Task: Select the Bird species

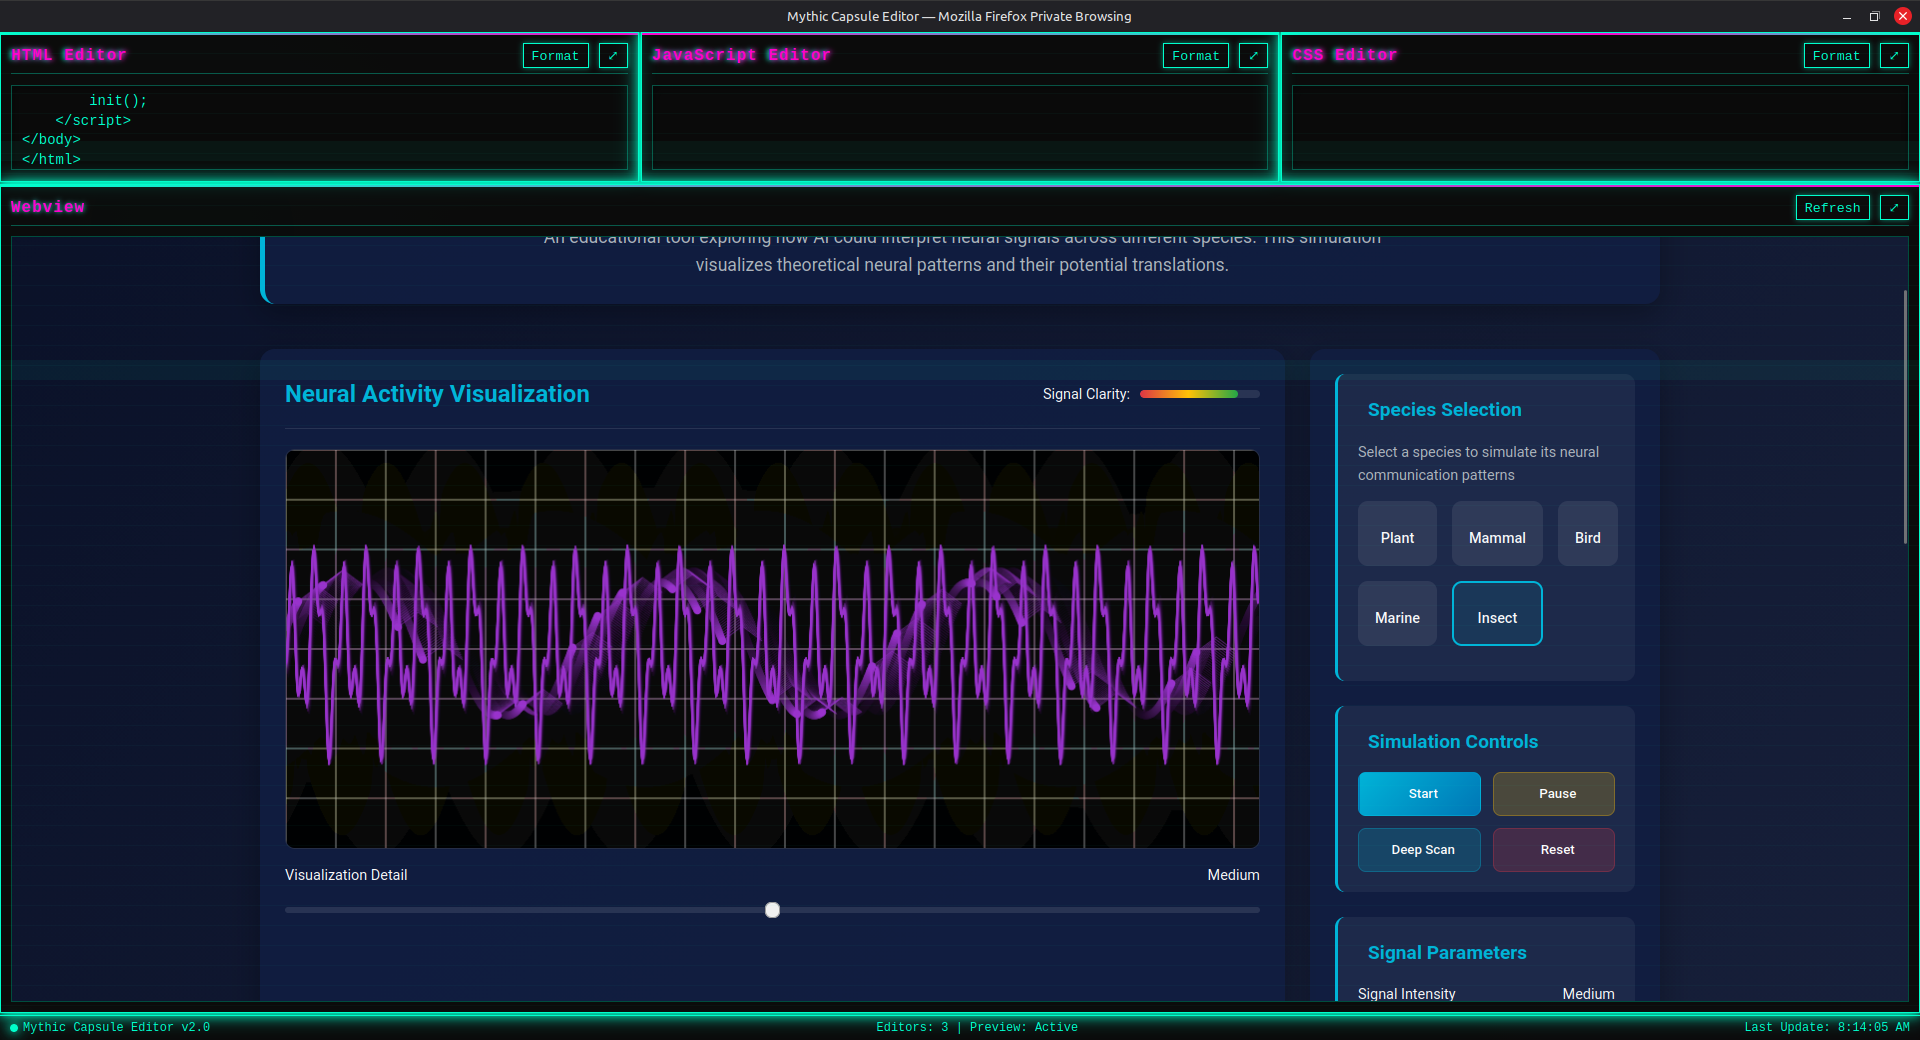Action: tap(1587, 534)
